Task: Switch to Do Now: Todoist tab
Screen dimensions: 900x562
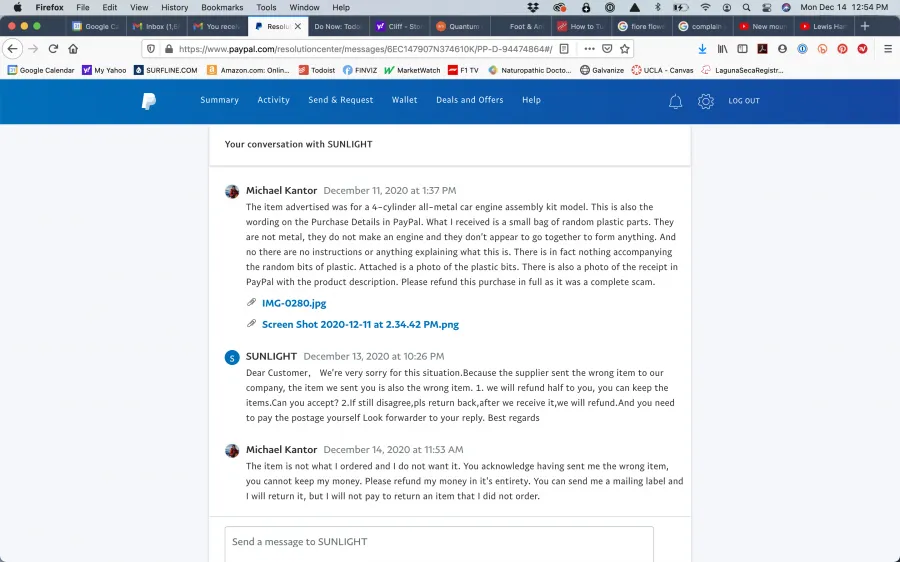Action: pyautogui.click(x=338, y=26)
